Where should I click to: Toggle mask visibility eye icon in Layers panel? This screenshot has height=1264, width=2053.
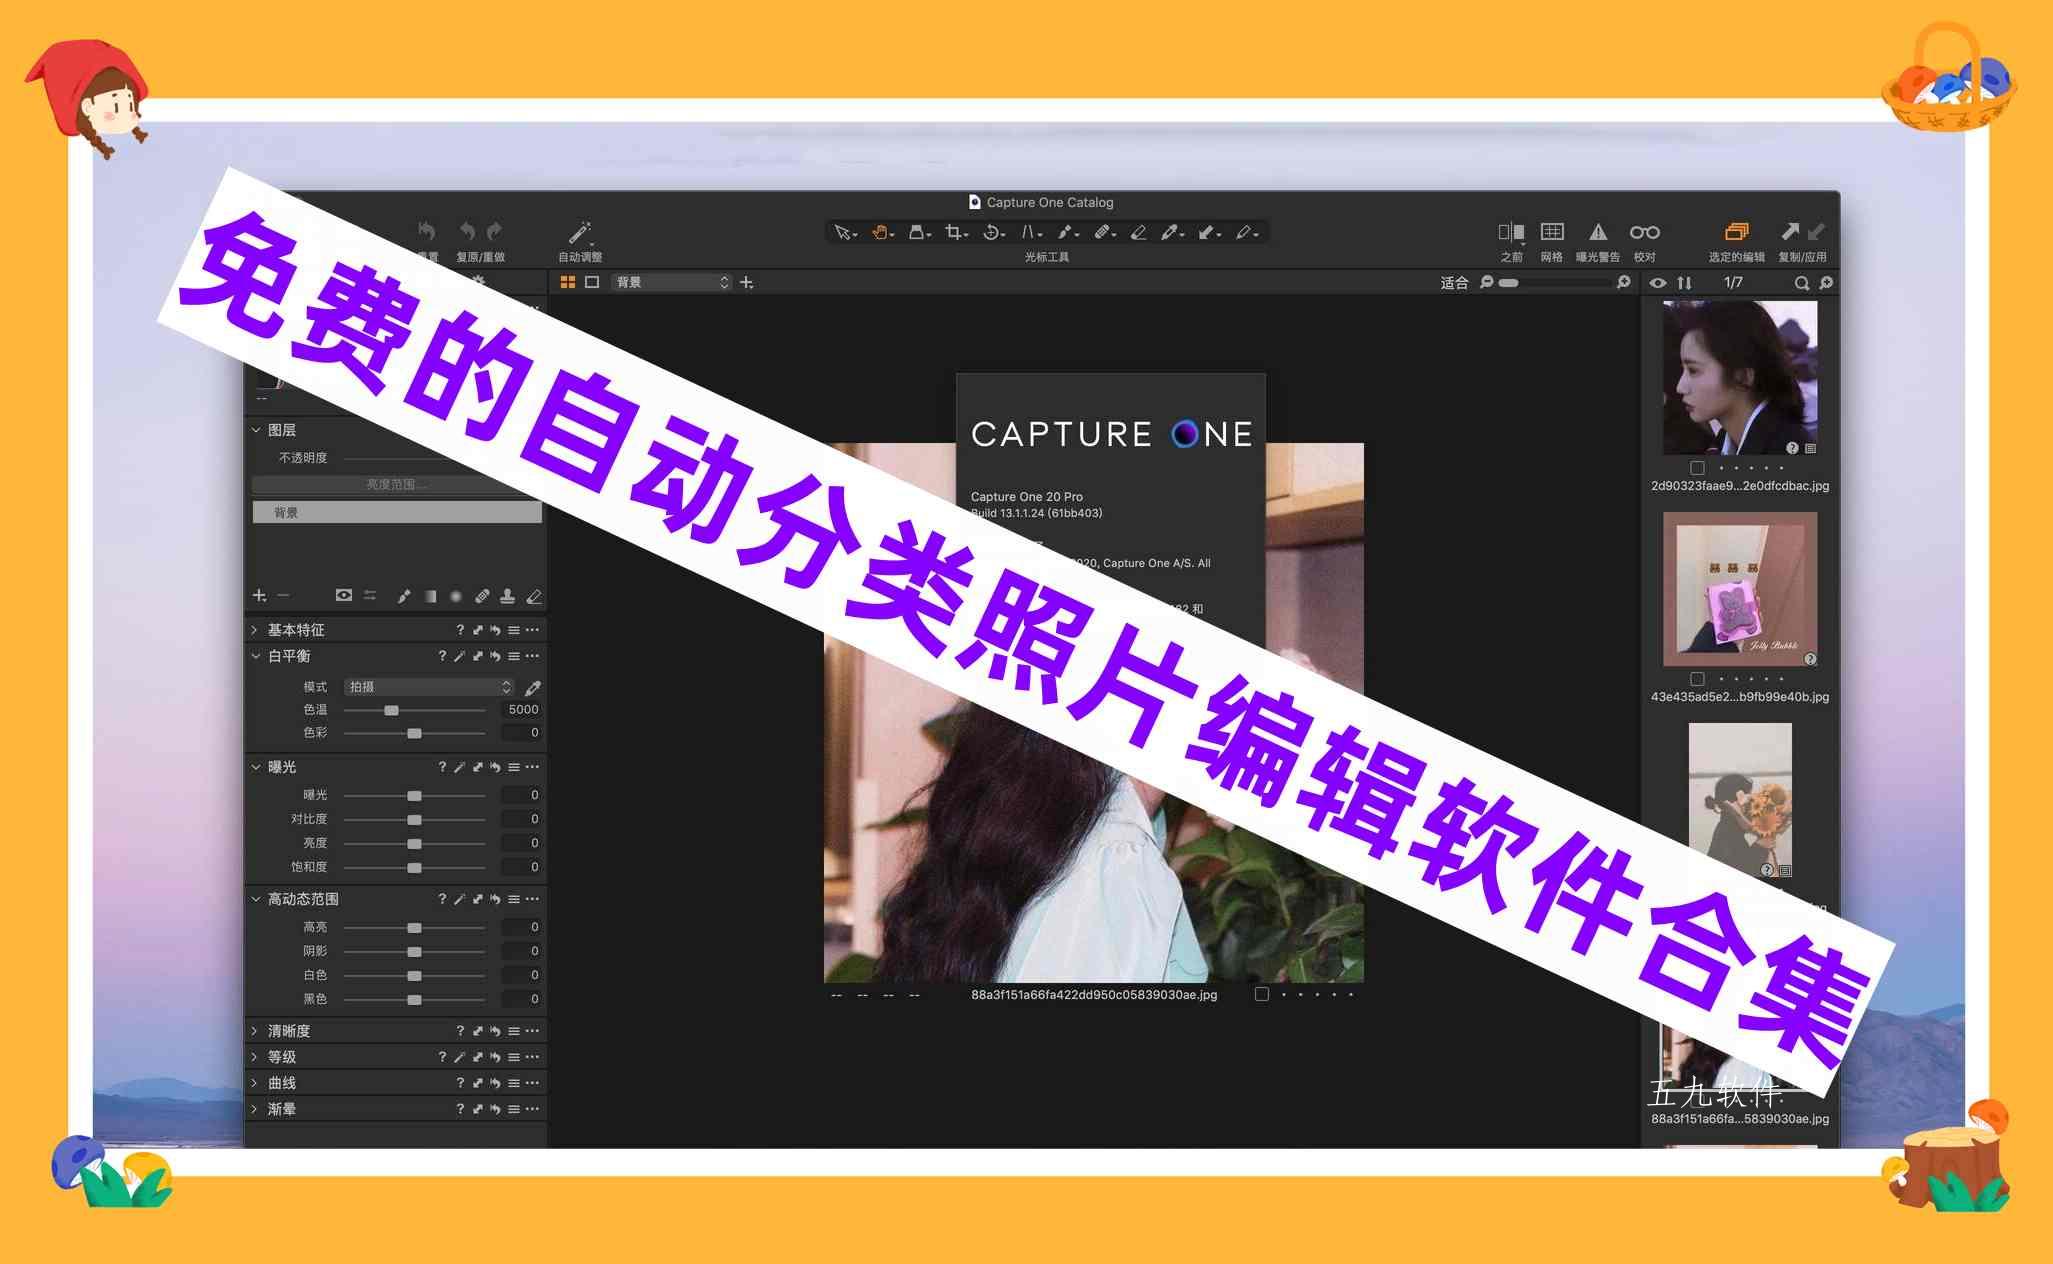click(344, 595)
